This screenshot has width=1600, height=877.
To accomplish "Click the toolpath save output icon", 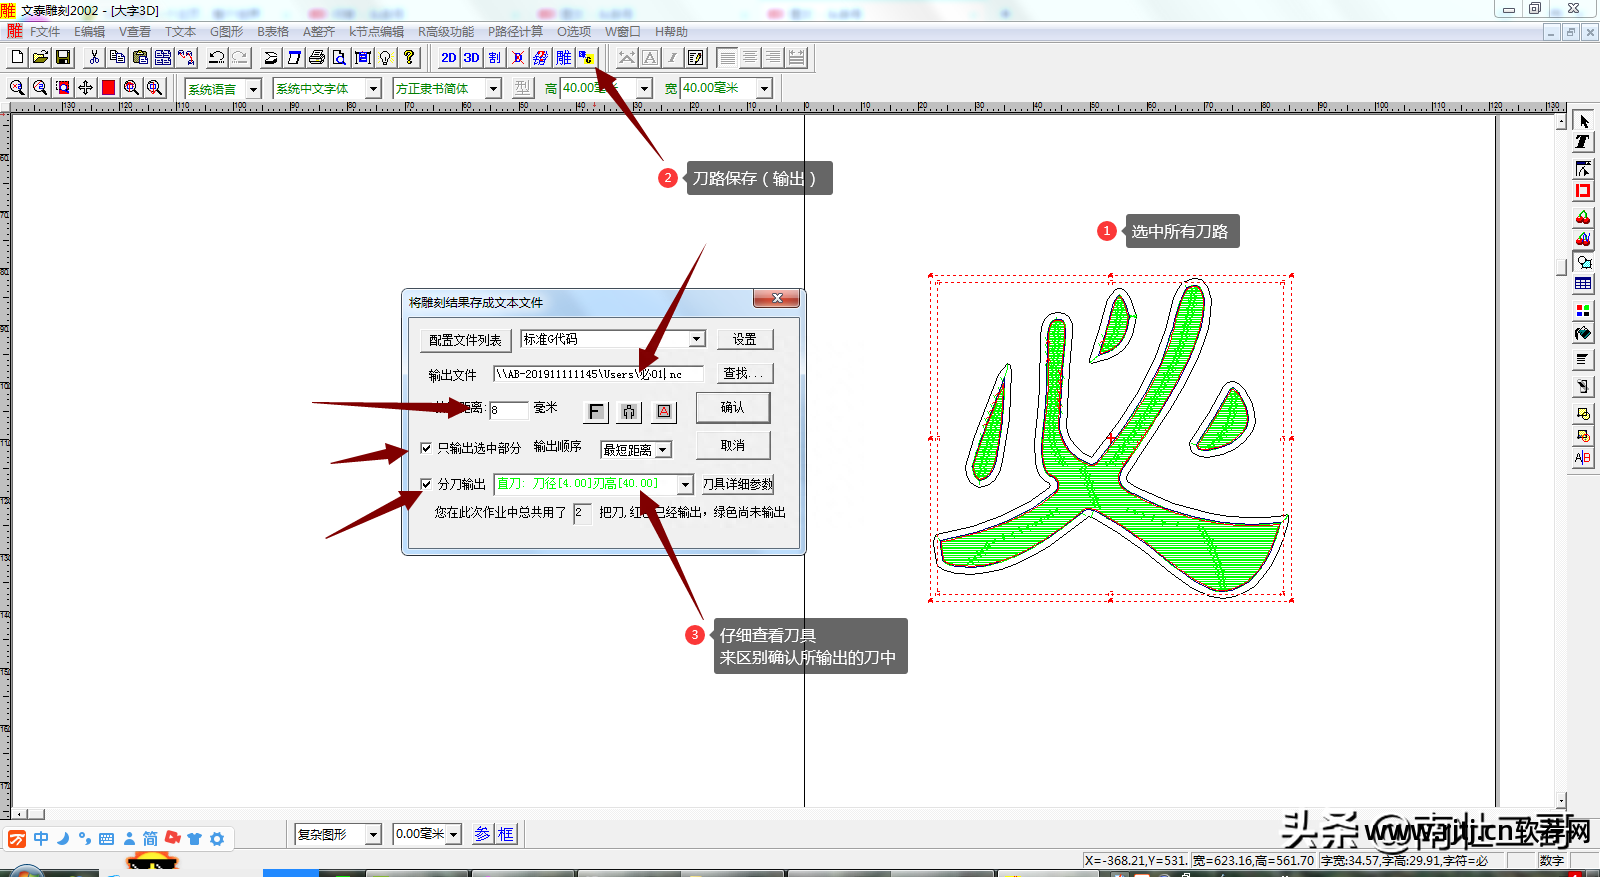I will (586, 58).
